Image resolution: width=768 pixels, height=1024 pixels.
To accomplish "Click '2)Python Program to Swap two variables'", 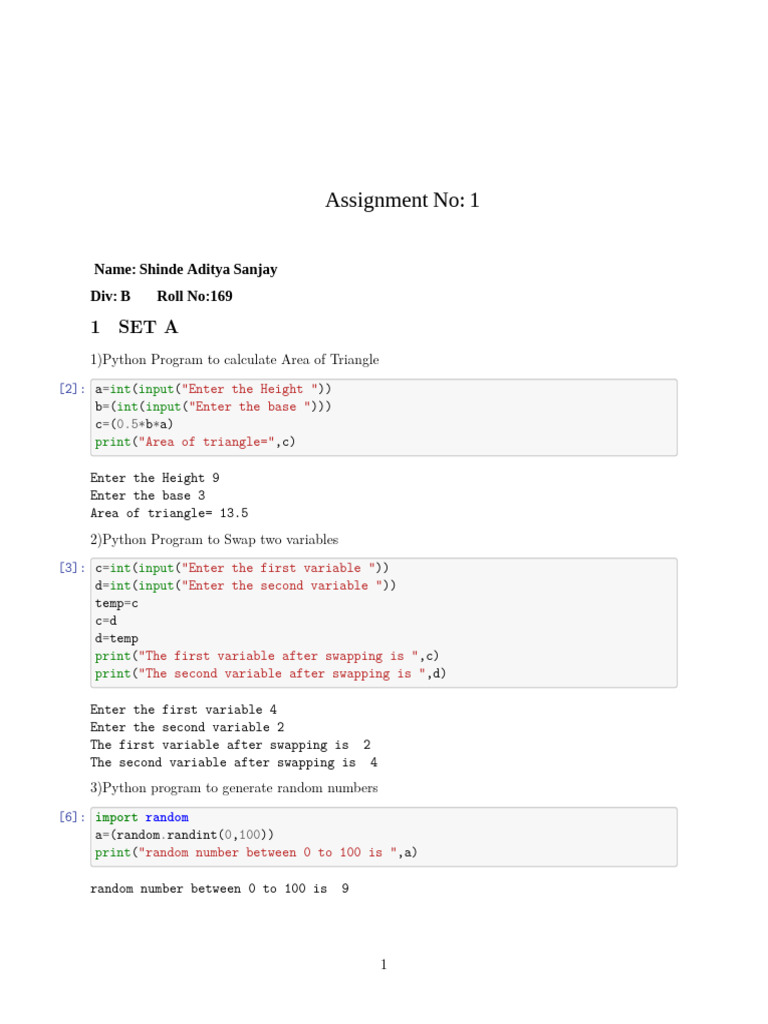I will click(214, 539).
